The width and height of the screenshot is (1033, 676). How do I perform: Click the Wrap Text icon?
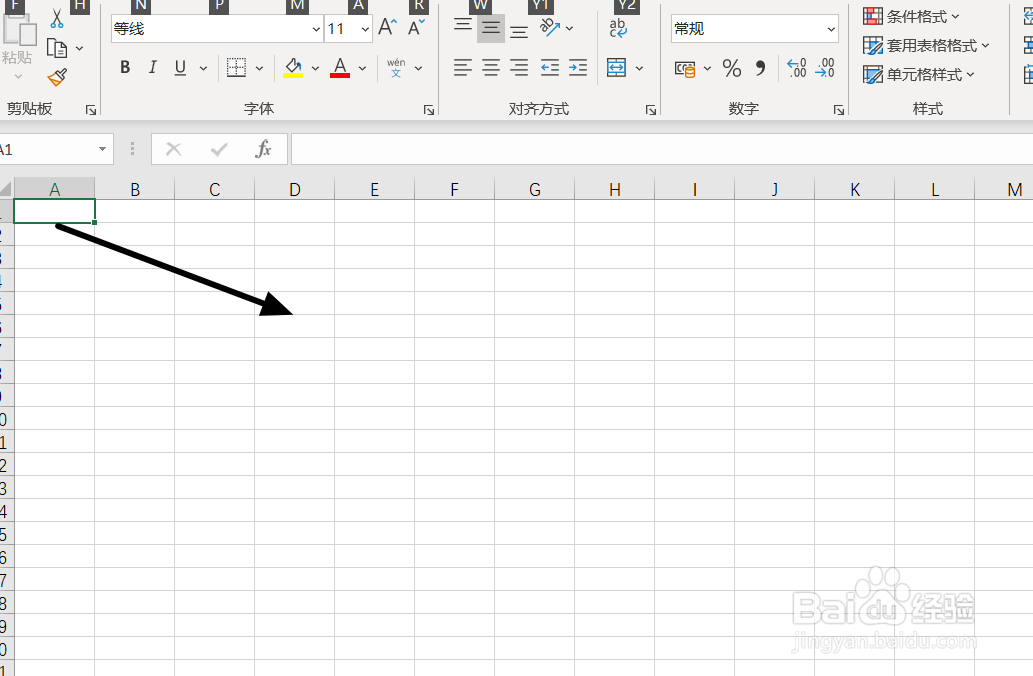click(x=618, y=28)
